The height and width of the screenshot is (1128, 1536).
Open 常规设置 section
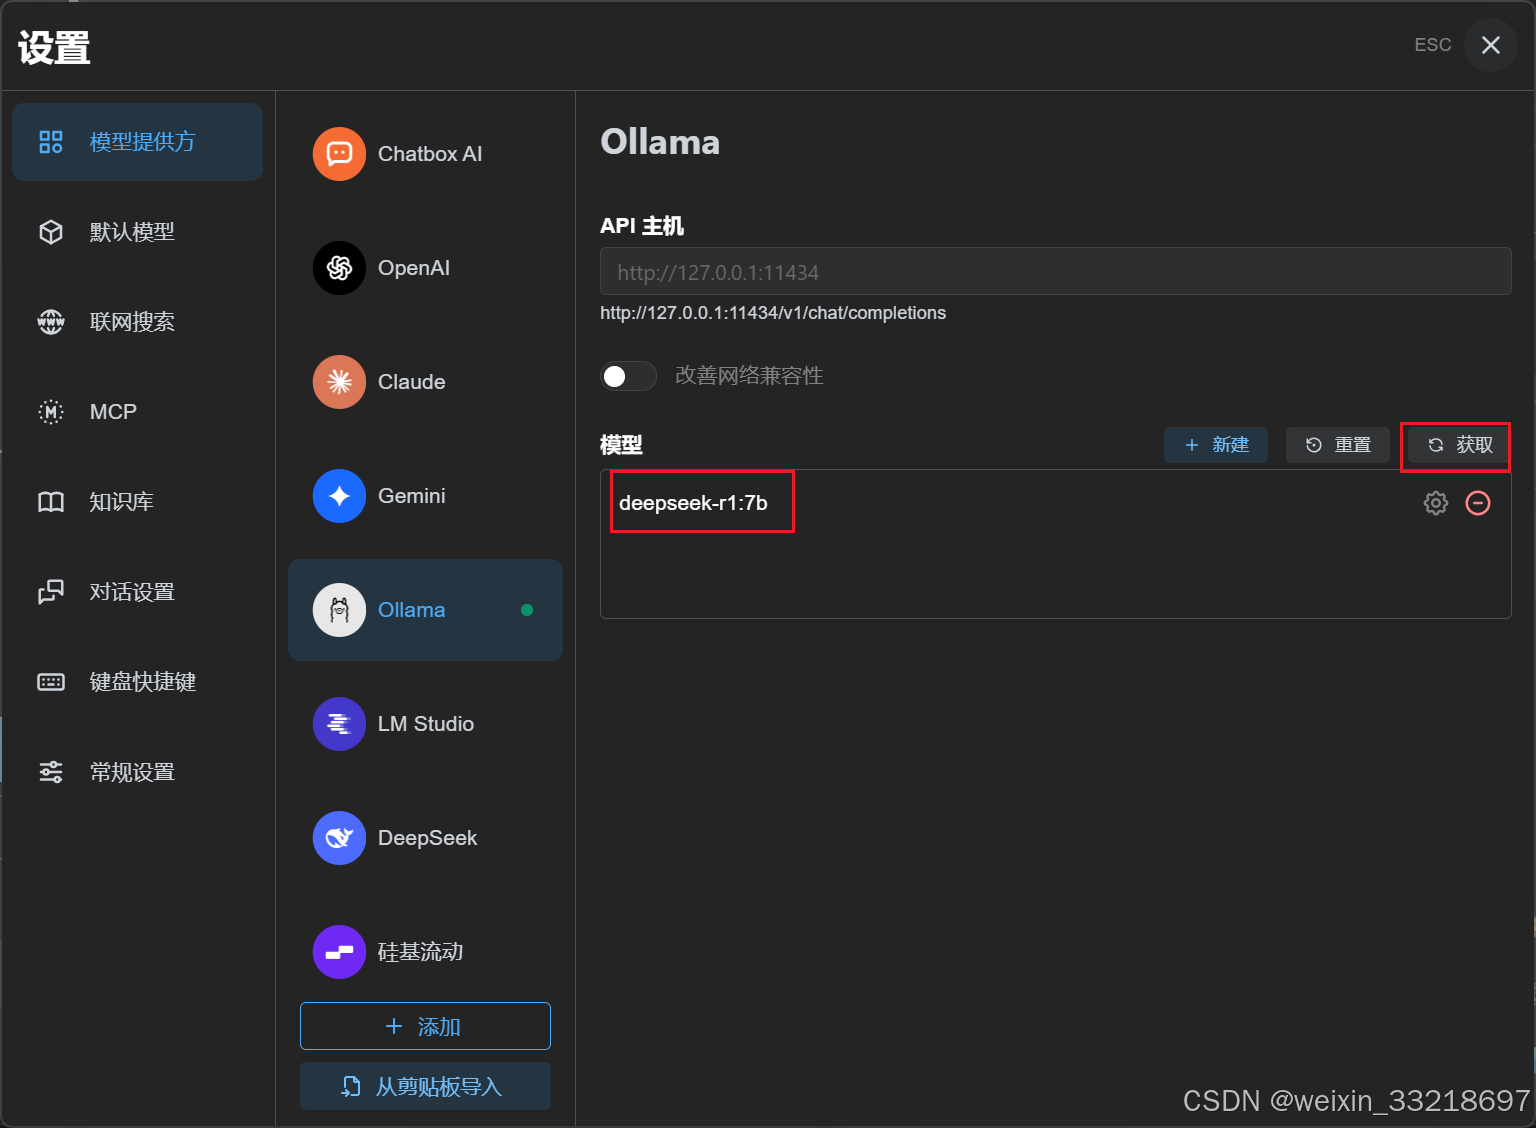click(137, 772)
